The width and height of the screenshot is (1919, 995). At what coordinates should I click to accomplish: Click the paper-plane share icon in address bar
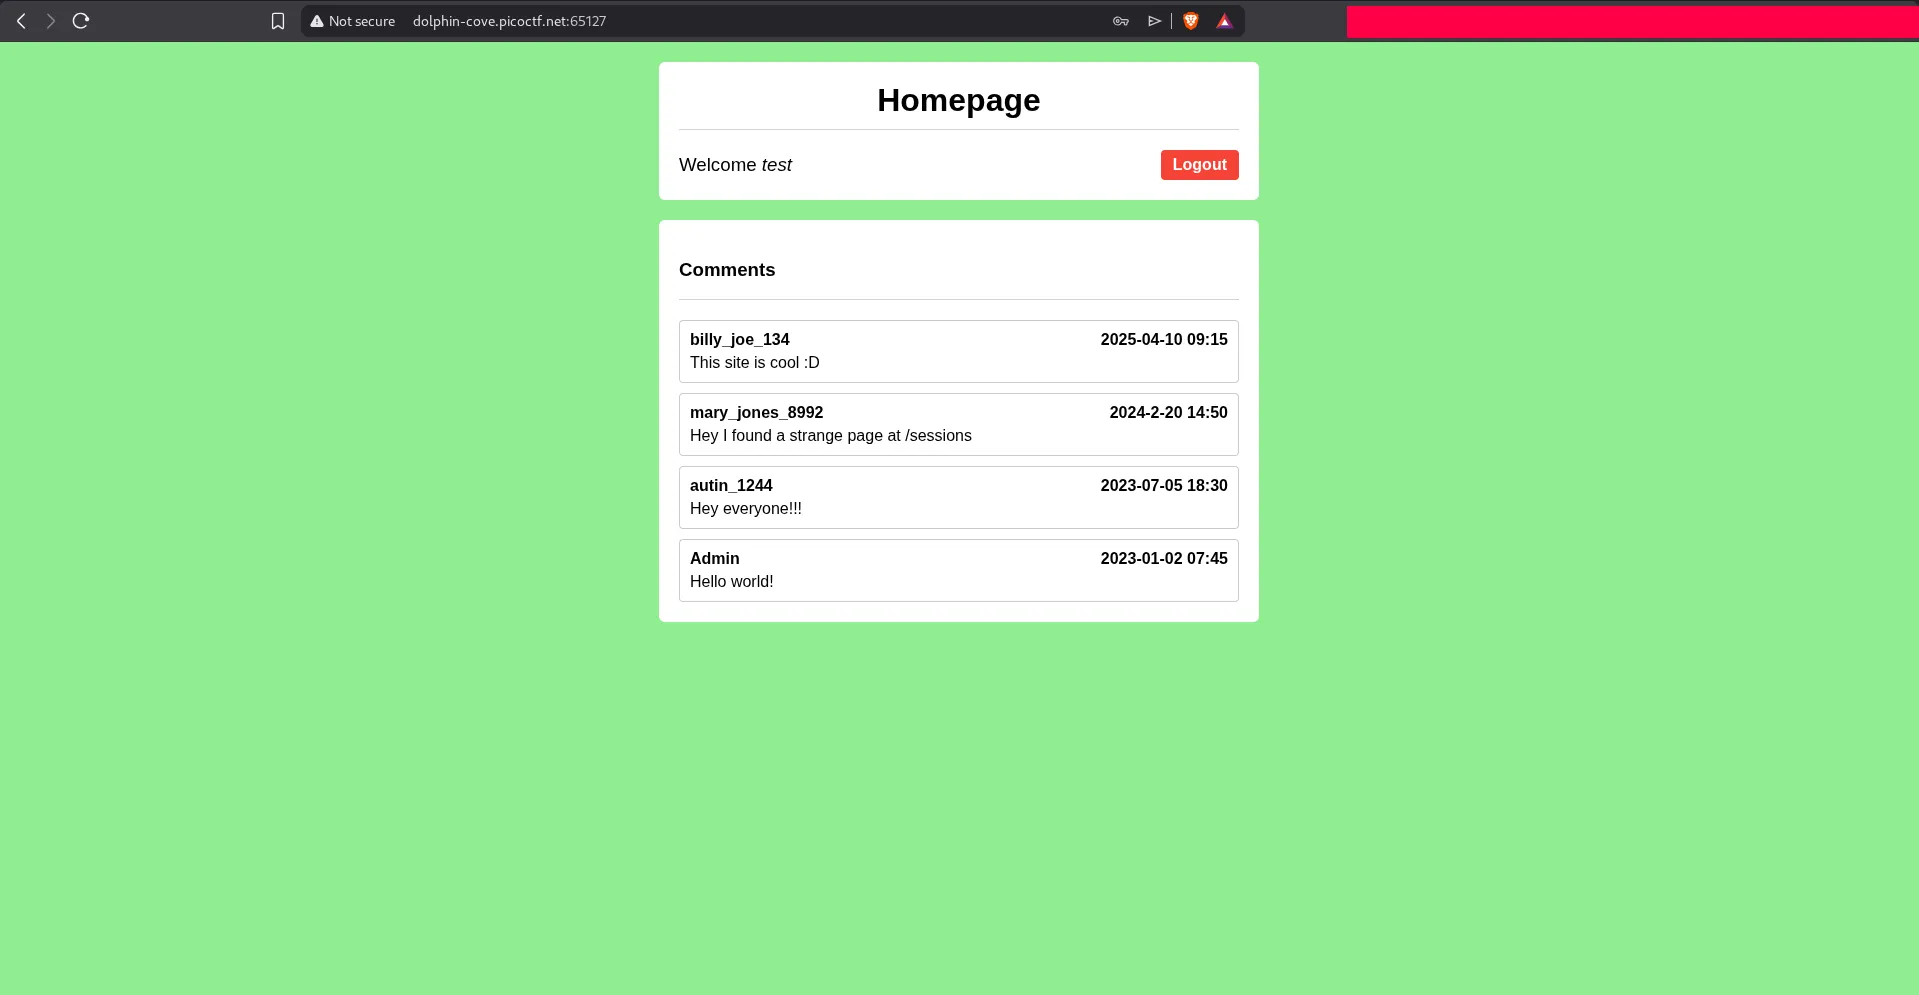click(1154, 21)
